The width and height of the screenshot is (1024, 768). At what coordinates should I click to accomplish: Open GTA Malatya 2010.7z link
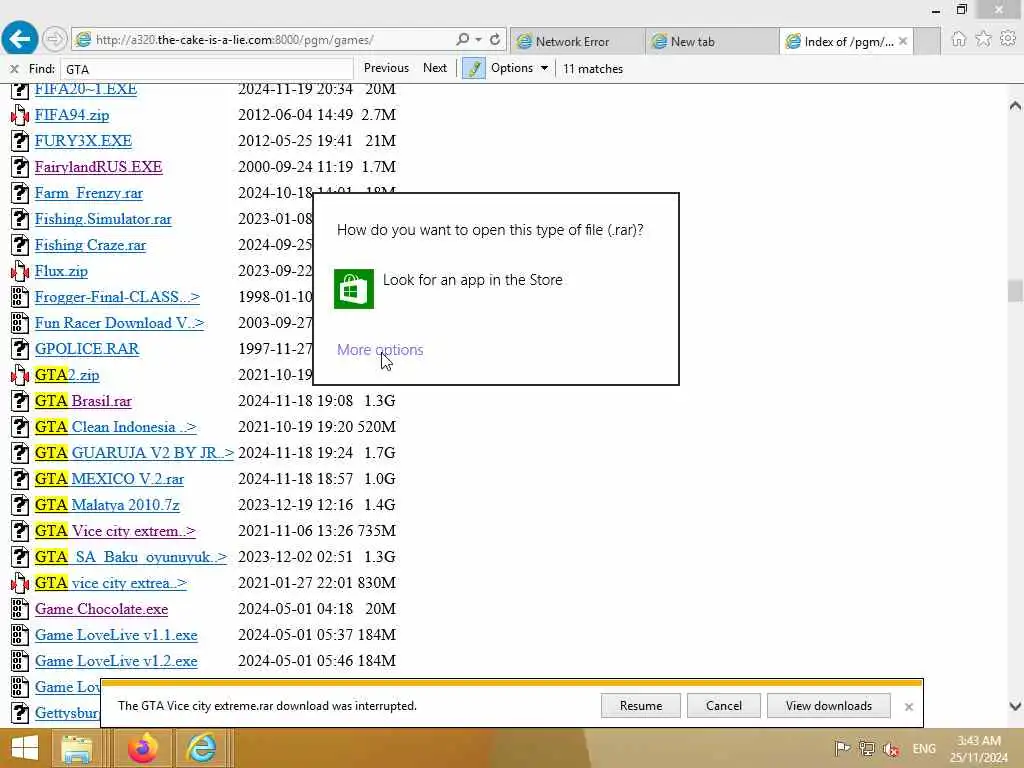(106, 505)
